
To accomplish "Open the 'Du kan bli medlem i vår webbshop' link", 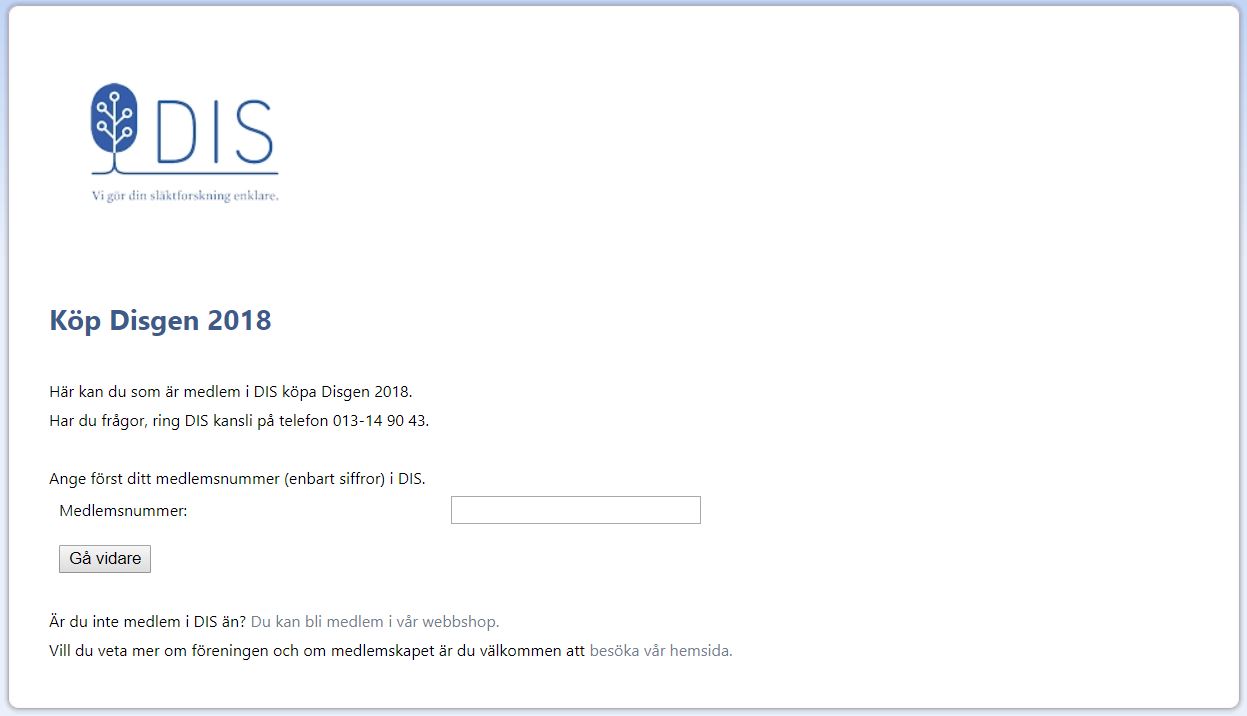I will (375, 621).
